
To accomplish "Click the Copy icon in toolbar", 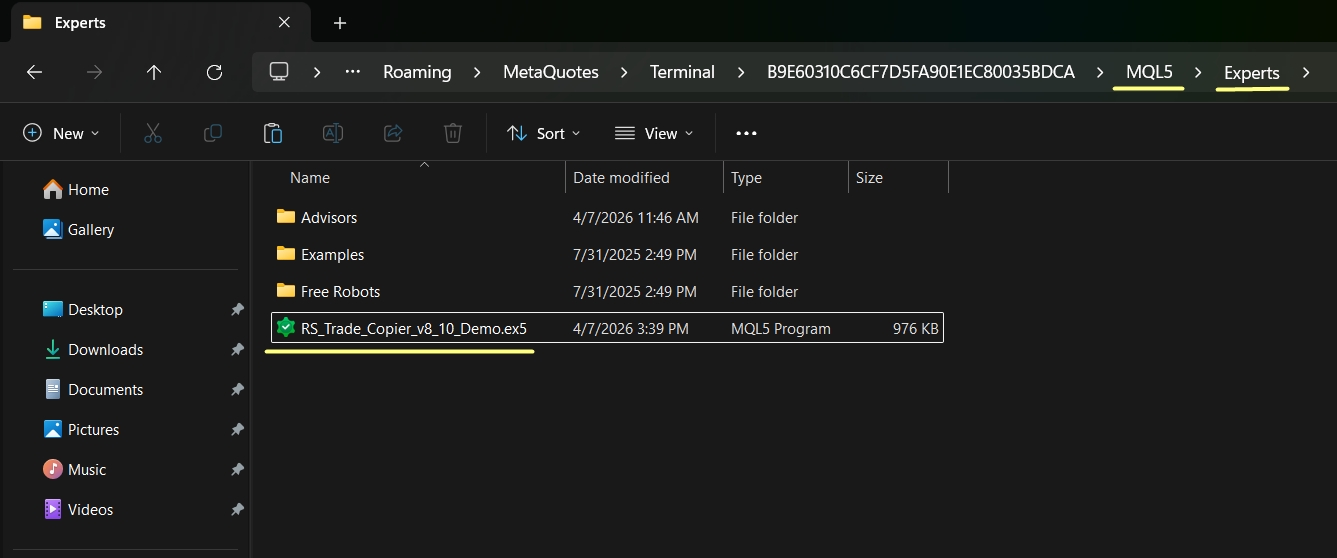I will coord(213,133).
